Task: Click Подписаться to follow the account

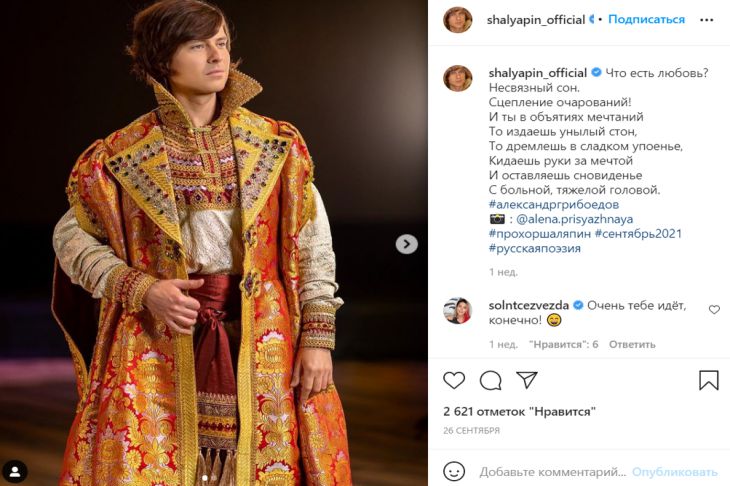Action: 646,20
